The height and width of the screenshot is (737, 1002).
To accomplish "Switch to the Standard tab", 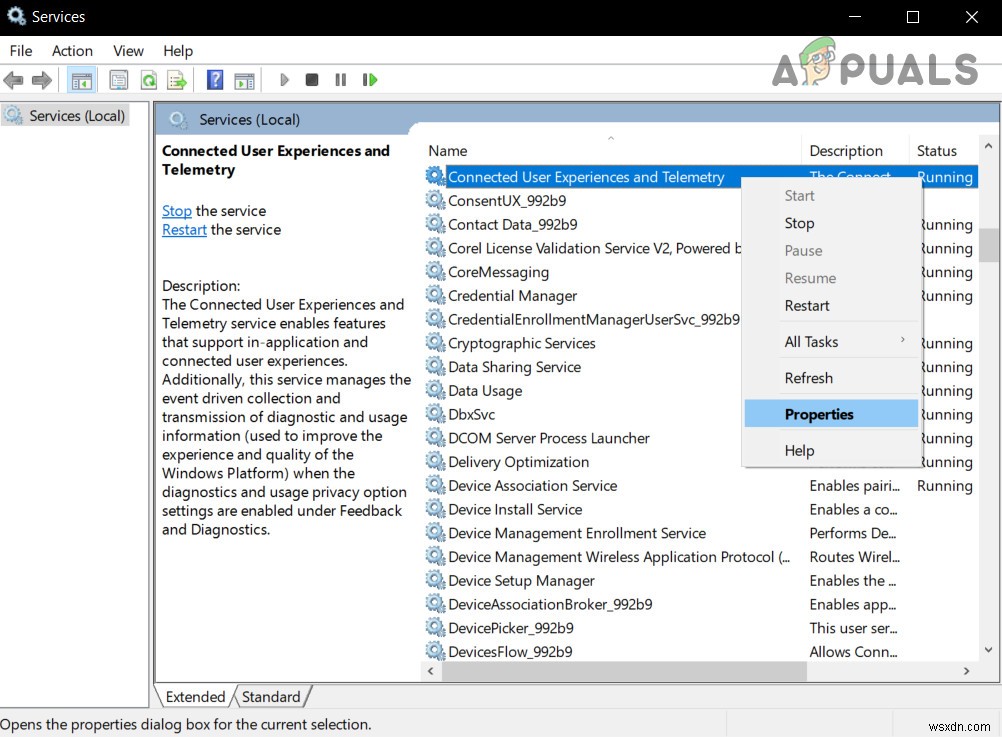I will [272, 696].
